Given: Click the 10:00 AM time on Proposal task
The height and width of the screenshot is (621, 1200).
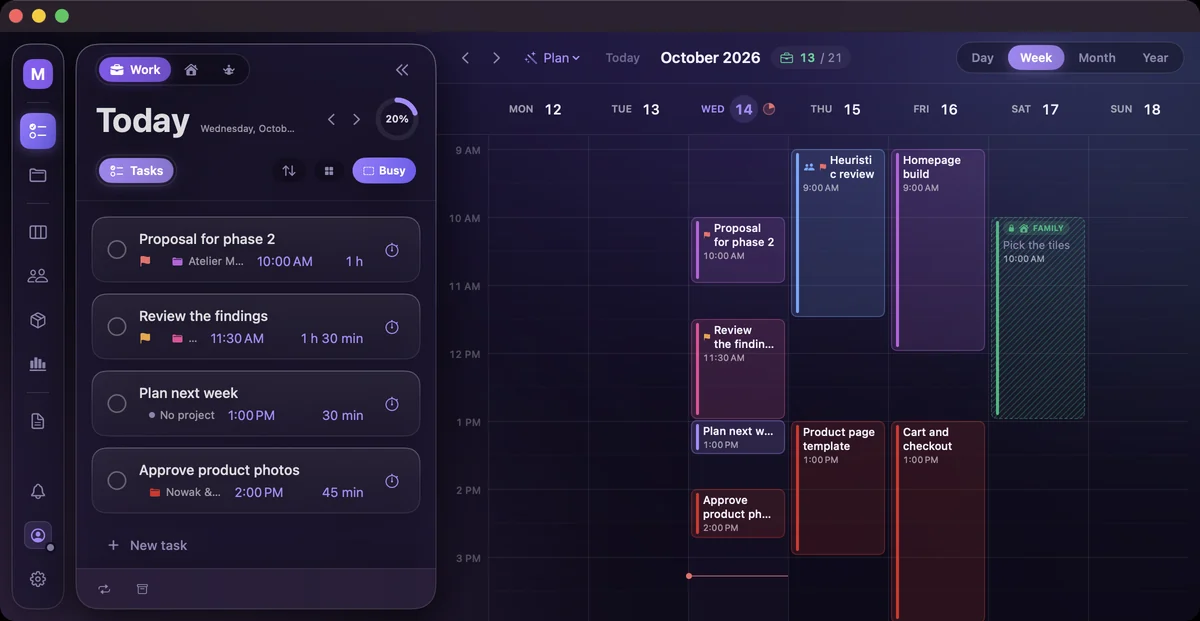Looking at the screenshot, I should click(x=285, y=261).
